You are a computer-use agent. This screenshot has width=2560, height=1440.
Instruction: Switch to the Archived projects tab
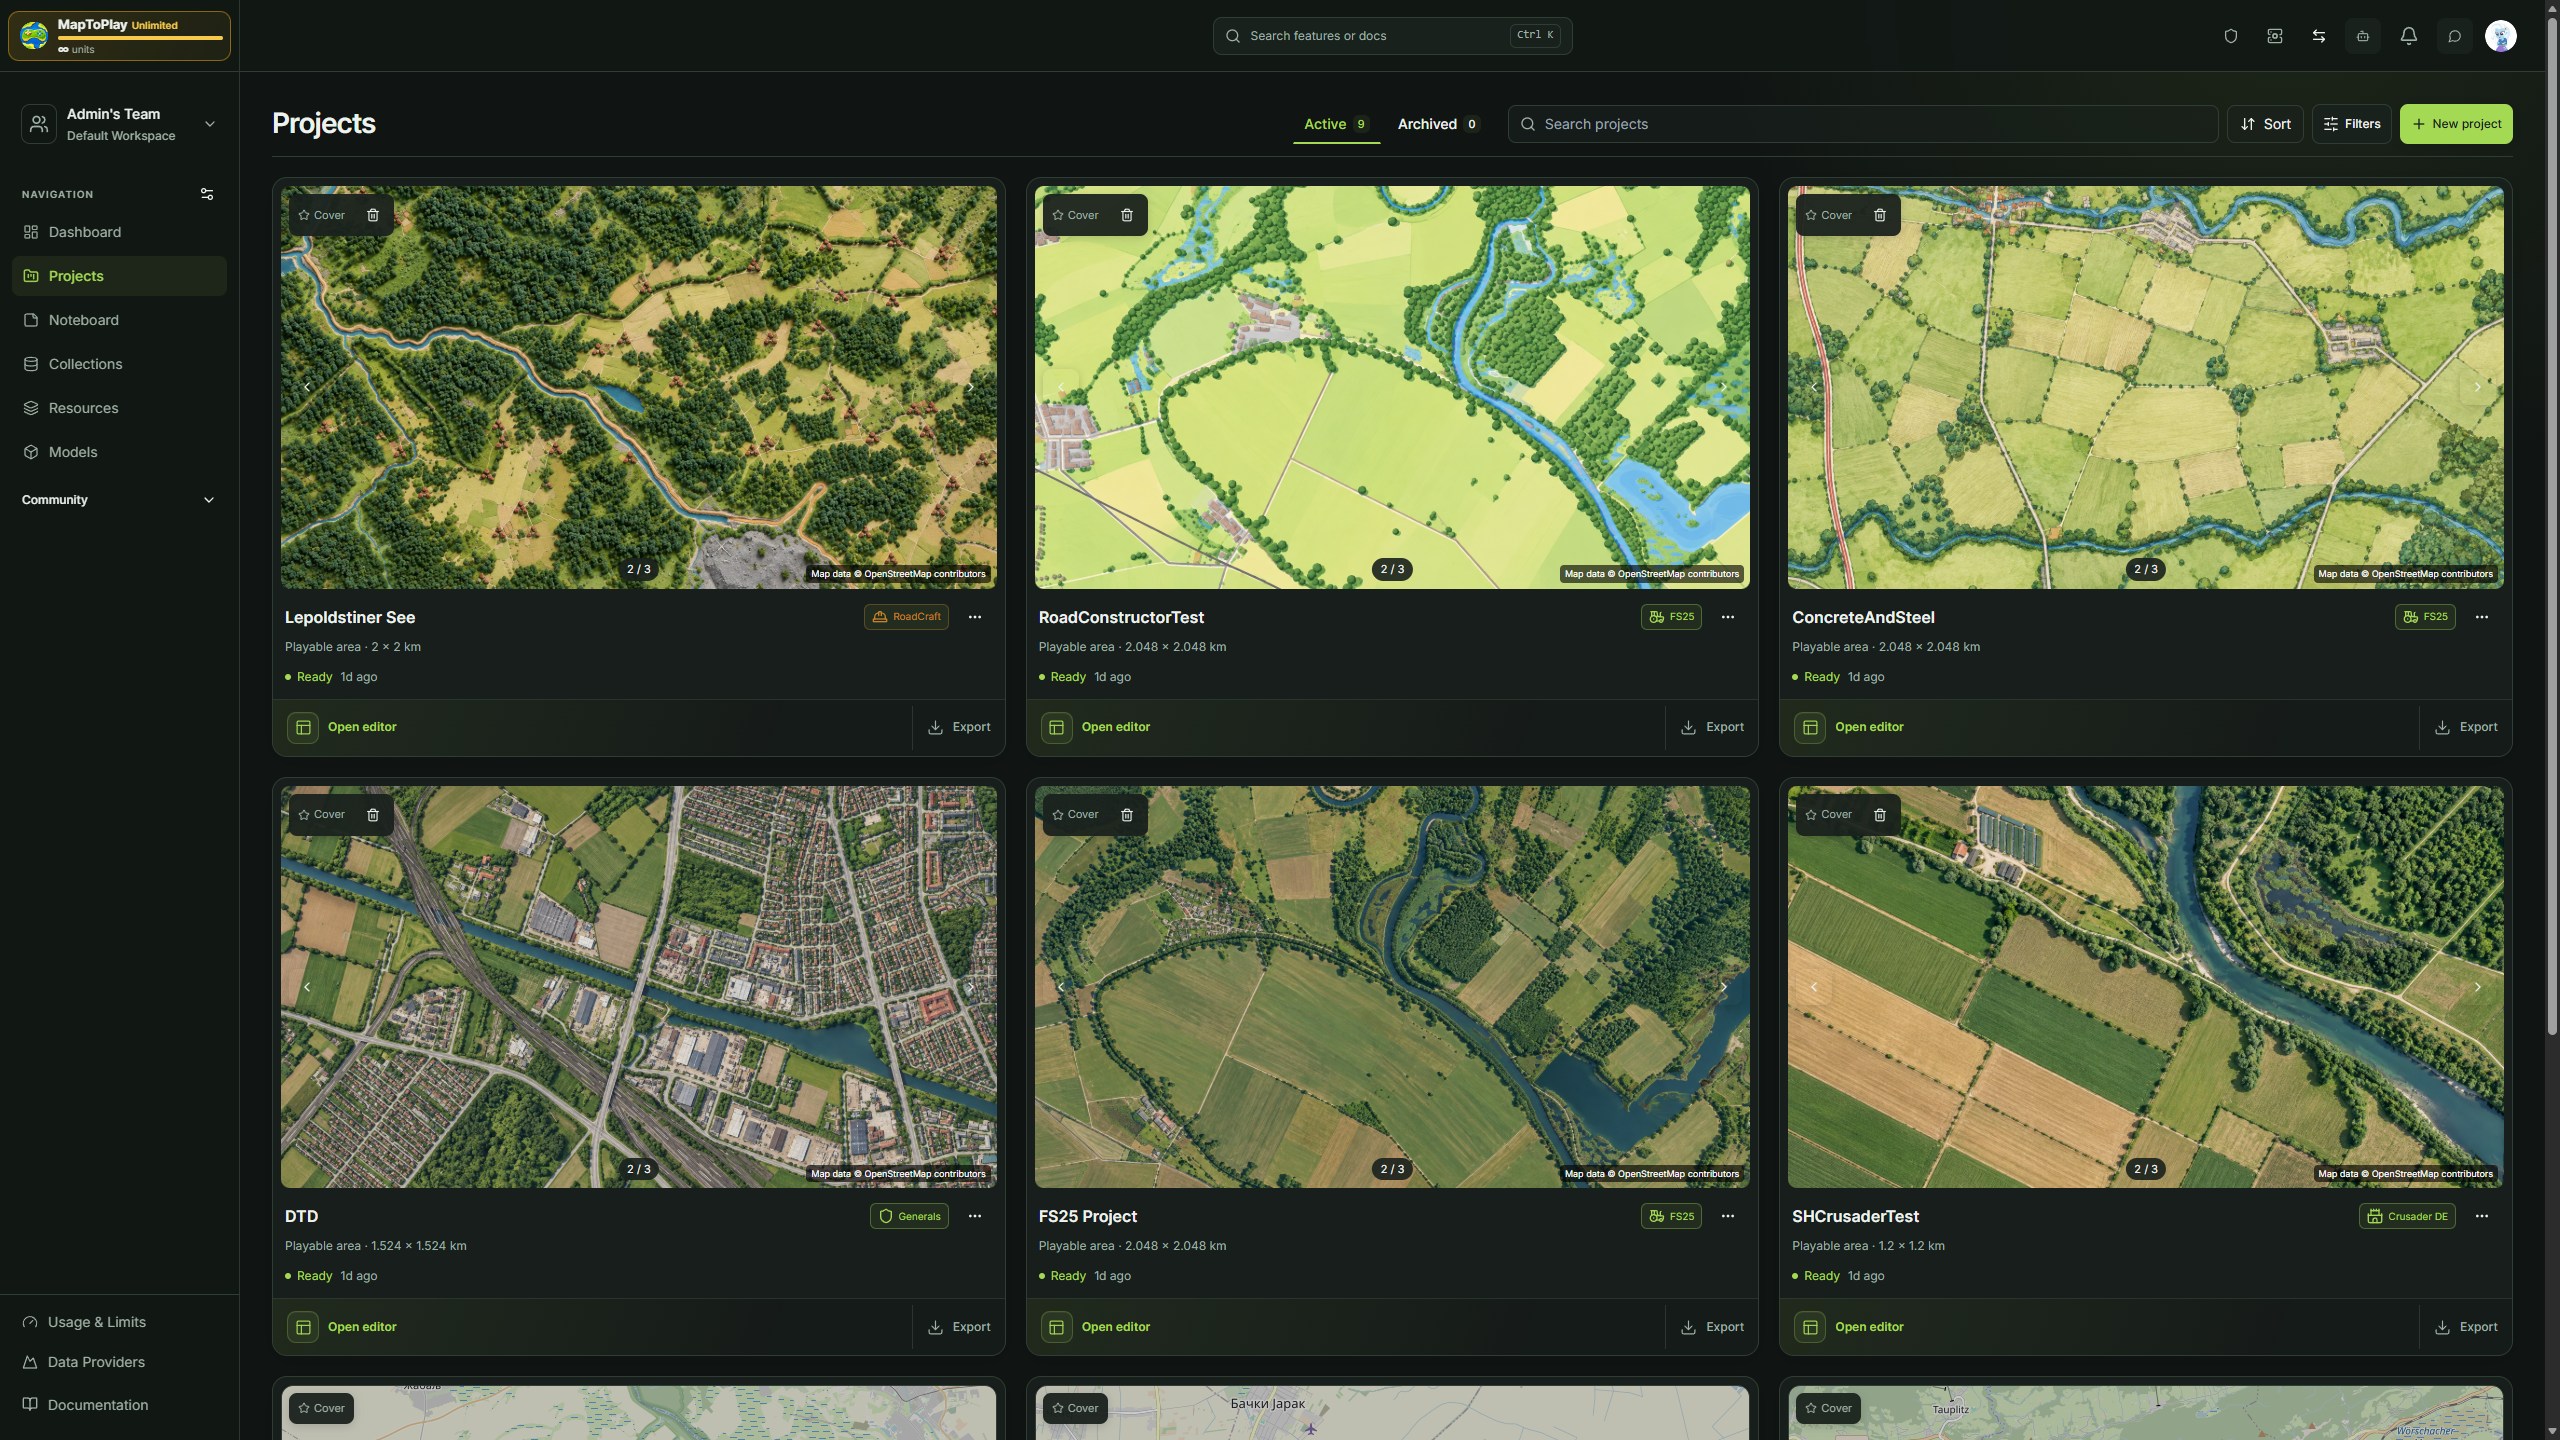tap(1438, 124)
